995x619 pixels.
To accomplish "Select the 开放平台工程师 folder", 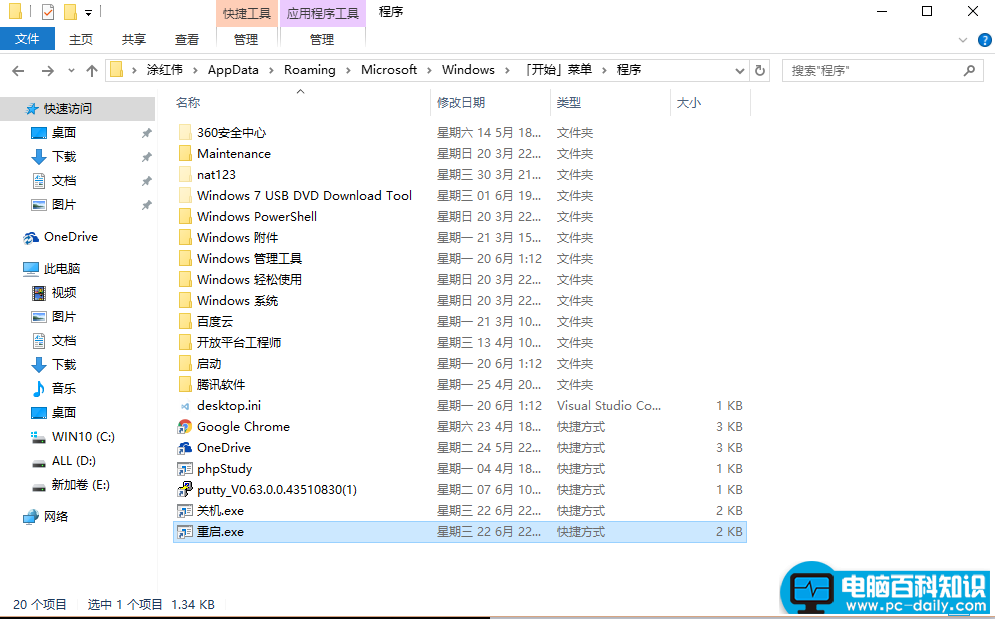I will (459, 343).
